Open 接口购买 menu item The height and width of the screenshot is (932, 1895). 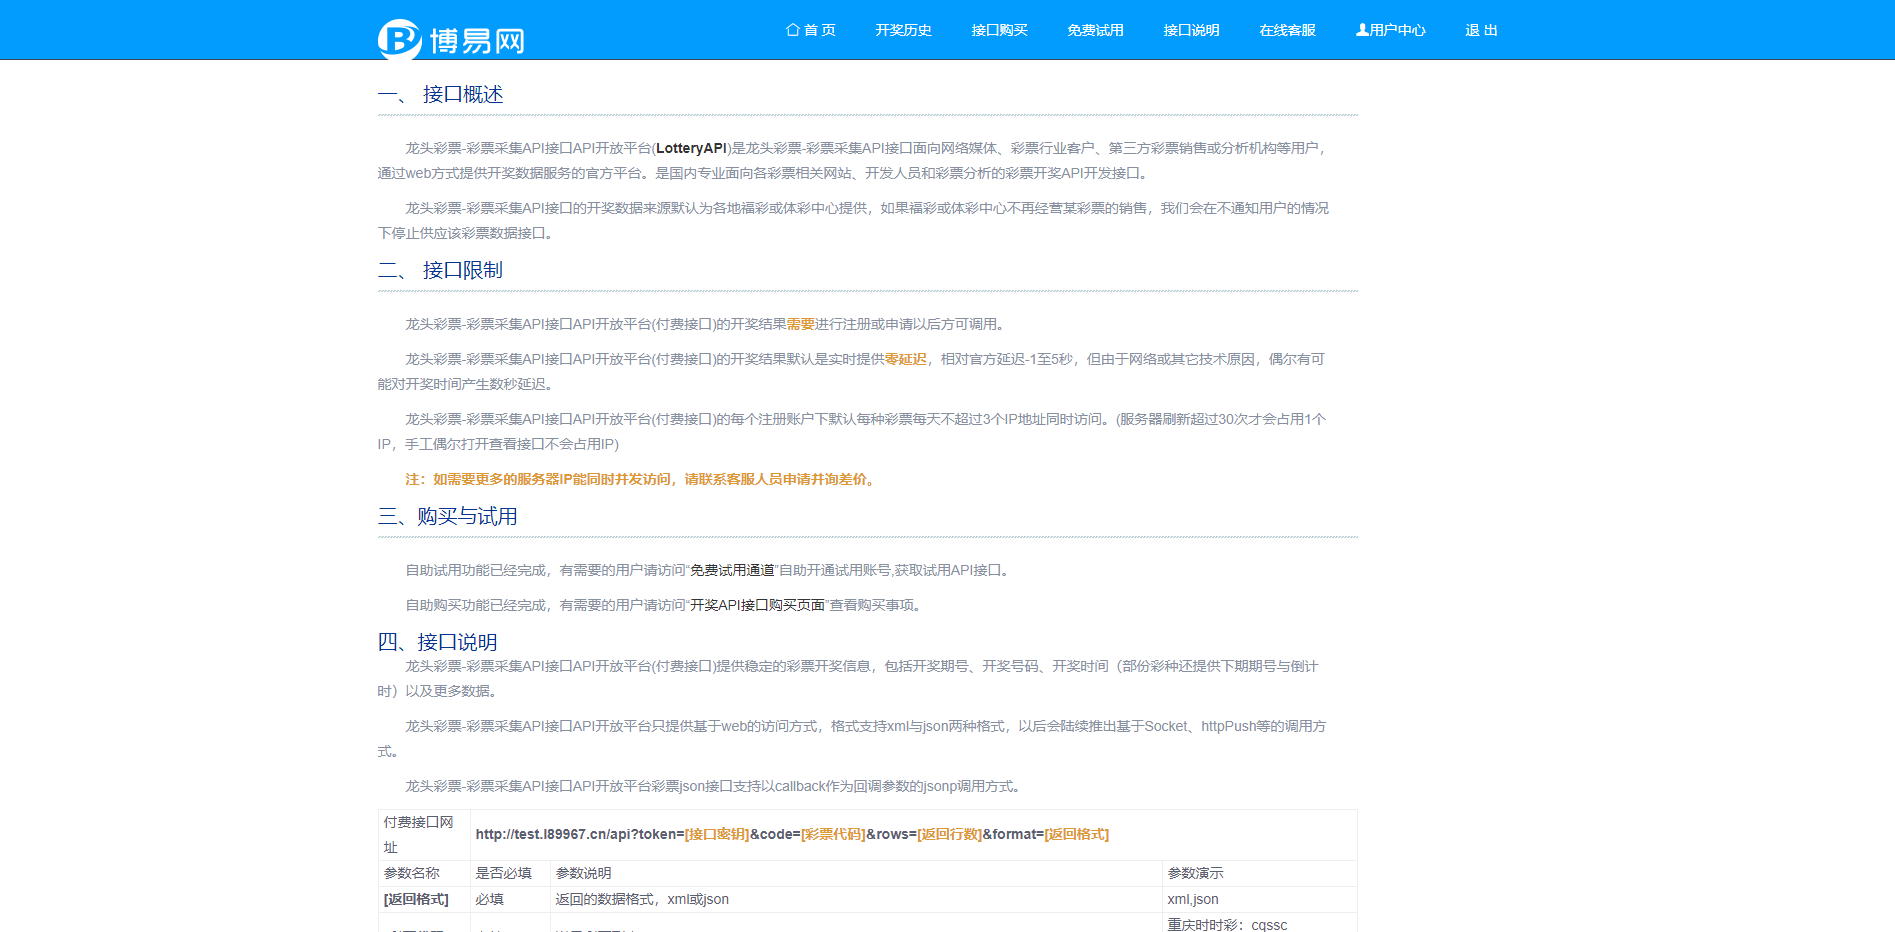pyautogui.click(x=999, y=30)
